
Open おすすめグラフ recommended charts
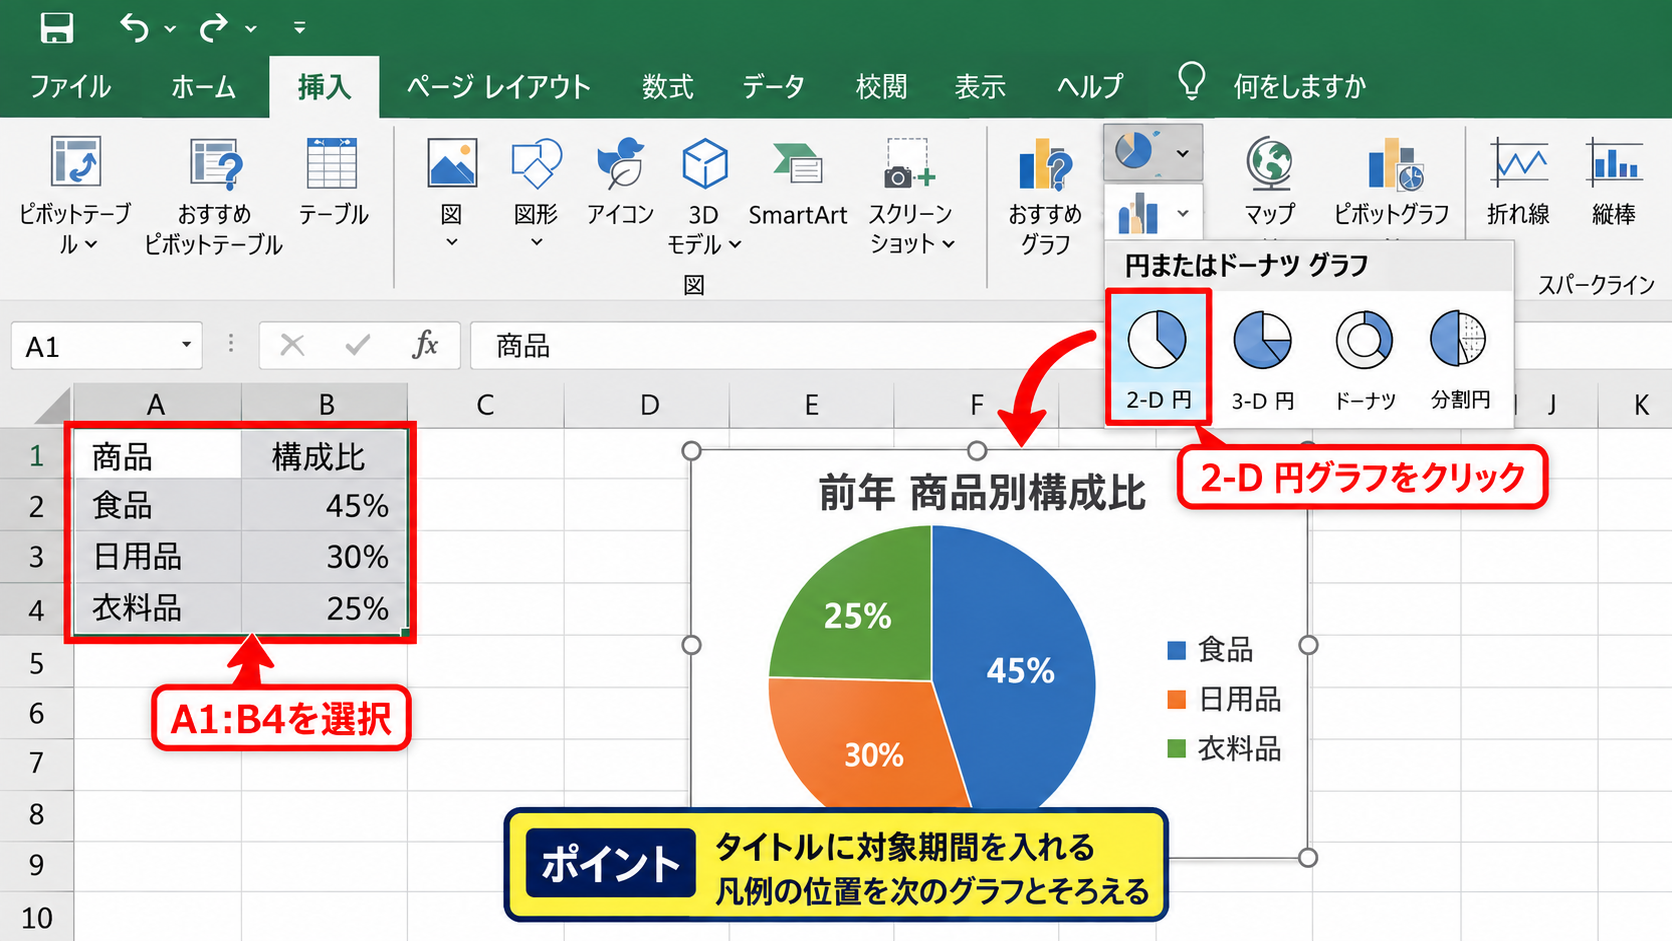coord(1045,195)
